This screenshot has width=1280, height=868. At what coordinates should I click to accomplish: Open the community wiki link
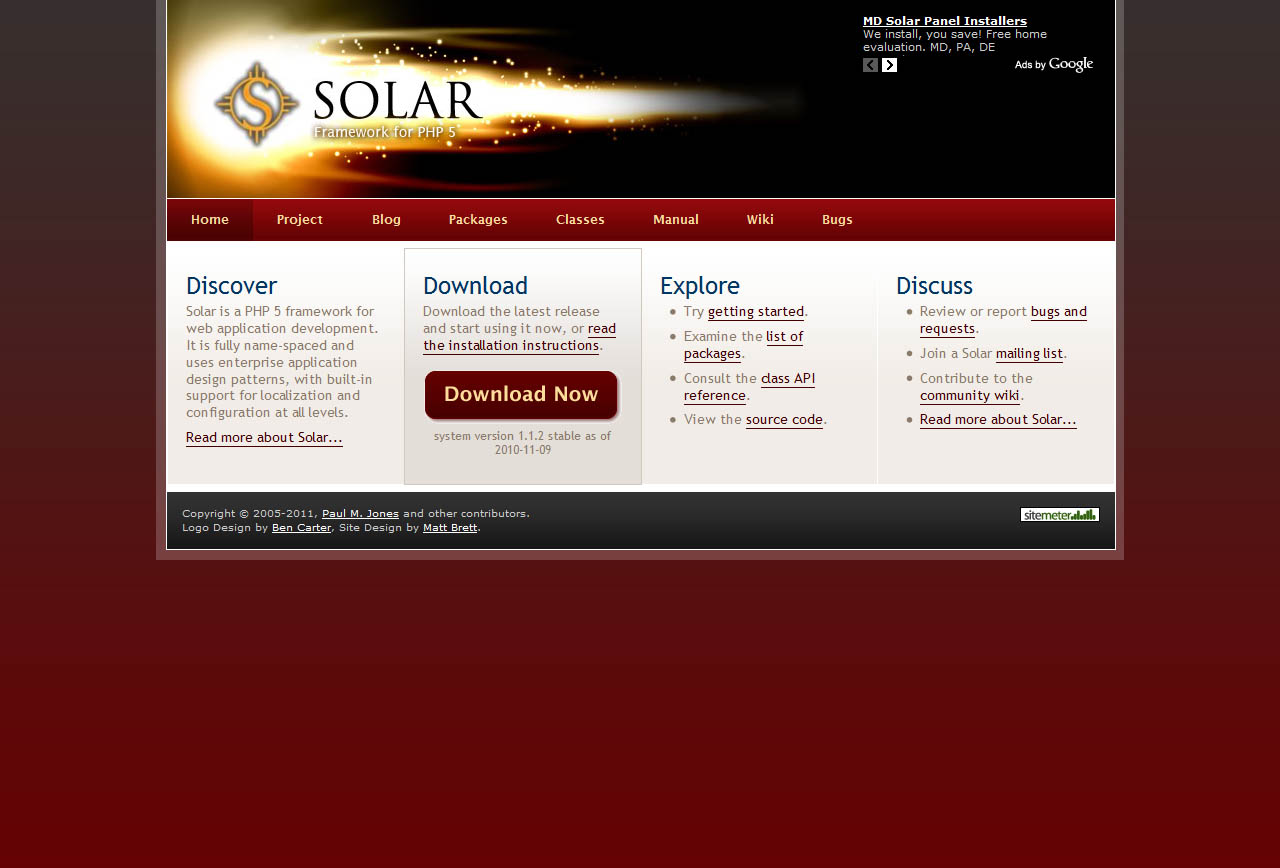(970, 396)
